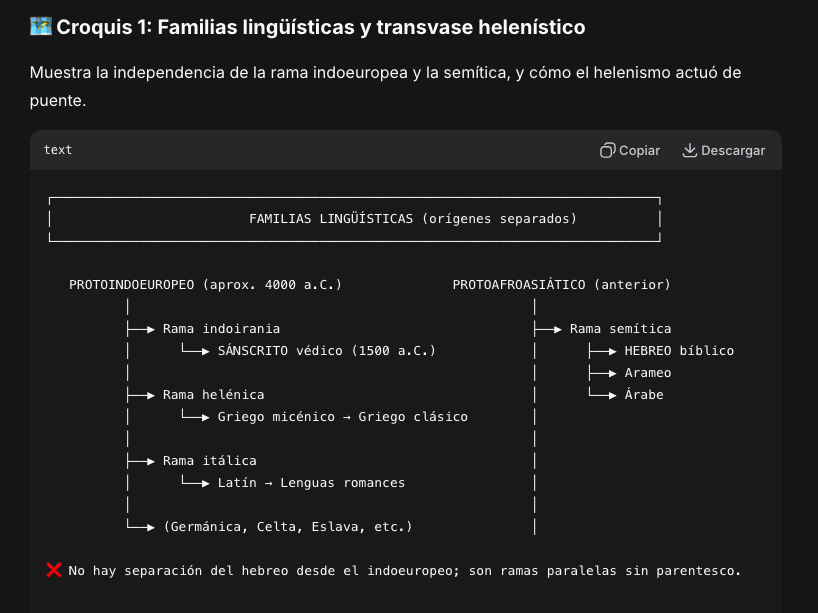Click the copy icon beside Copiar
The height and width of the screenshot is (613, 818).
(607, 150)
